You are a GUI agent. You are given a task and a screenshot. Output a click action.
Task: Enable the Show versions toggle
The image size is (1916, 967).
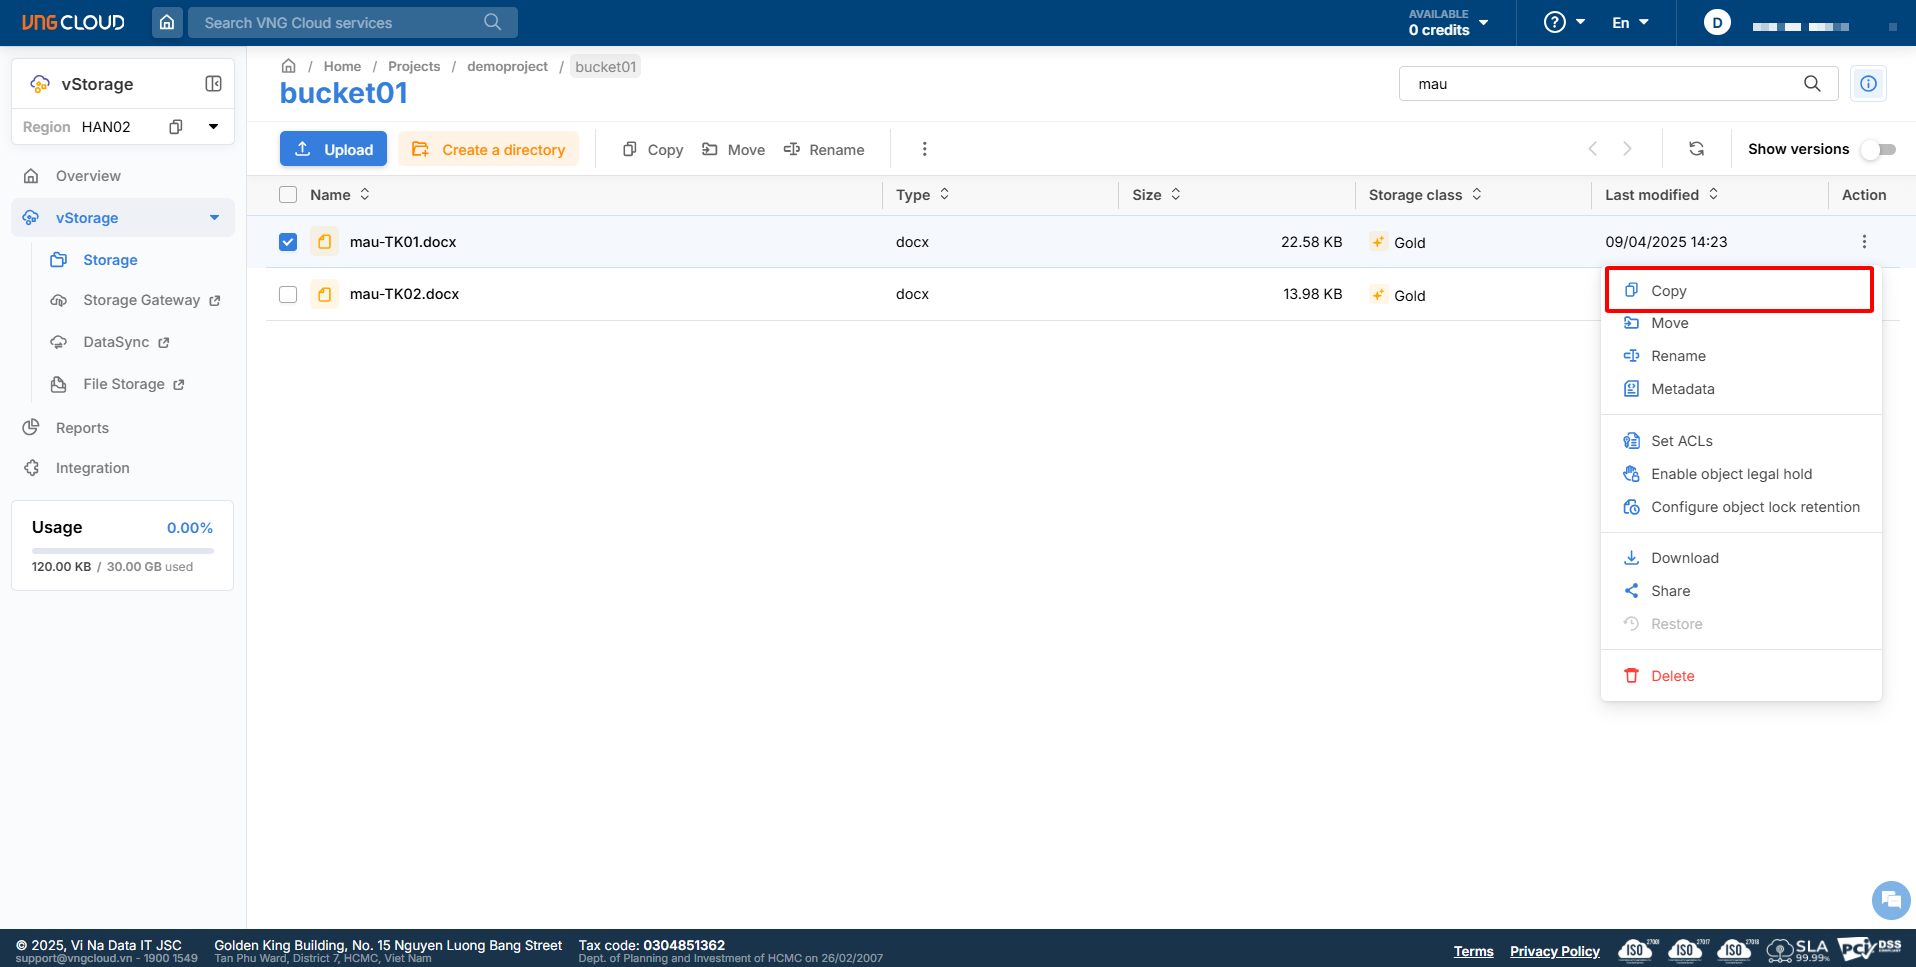1878,149
